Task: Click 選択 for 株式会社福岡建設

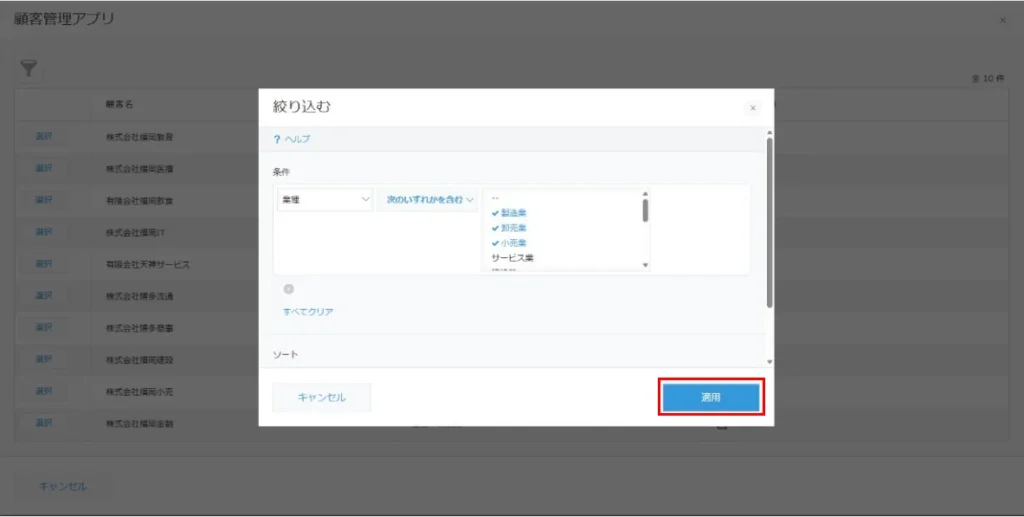Action: (43, 360)
